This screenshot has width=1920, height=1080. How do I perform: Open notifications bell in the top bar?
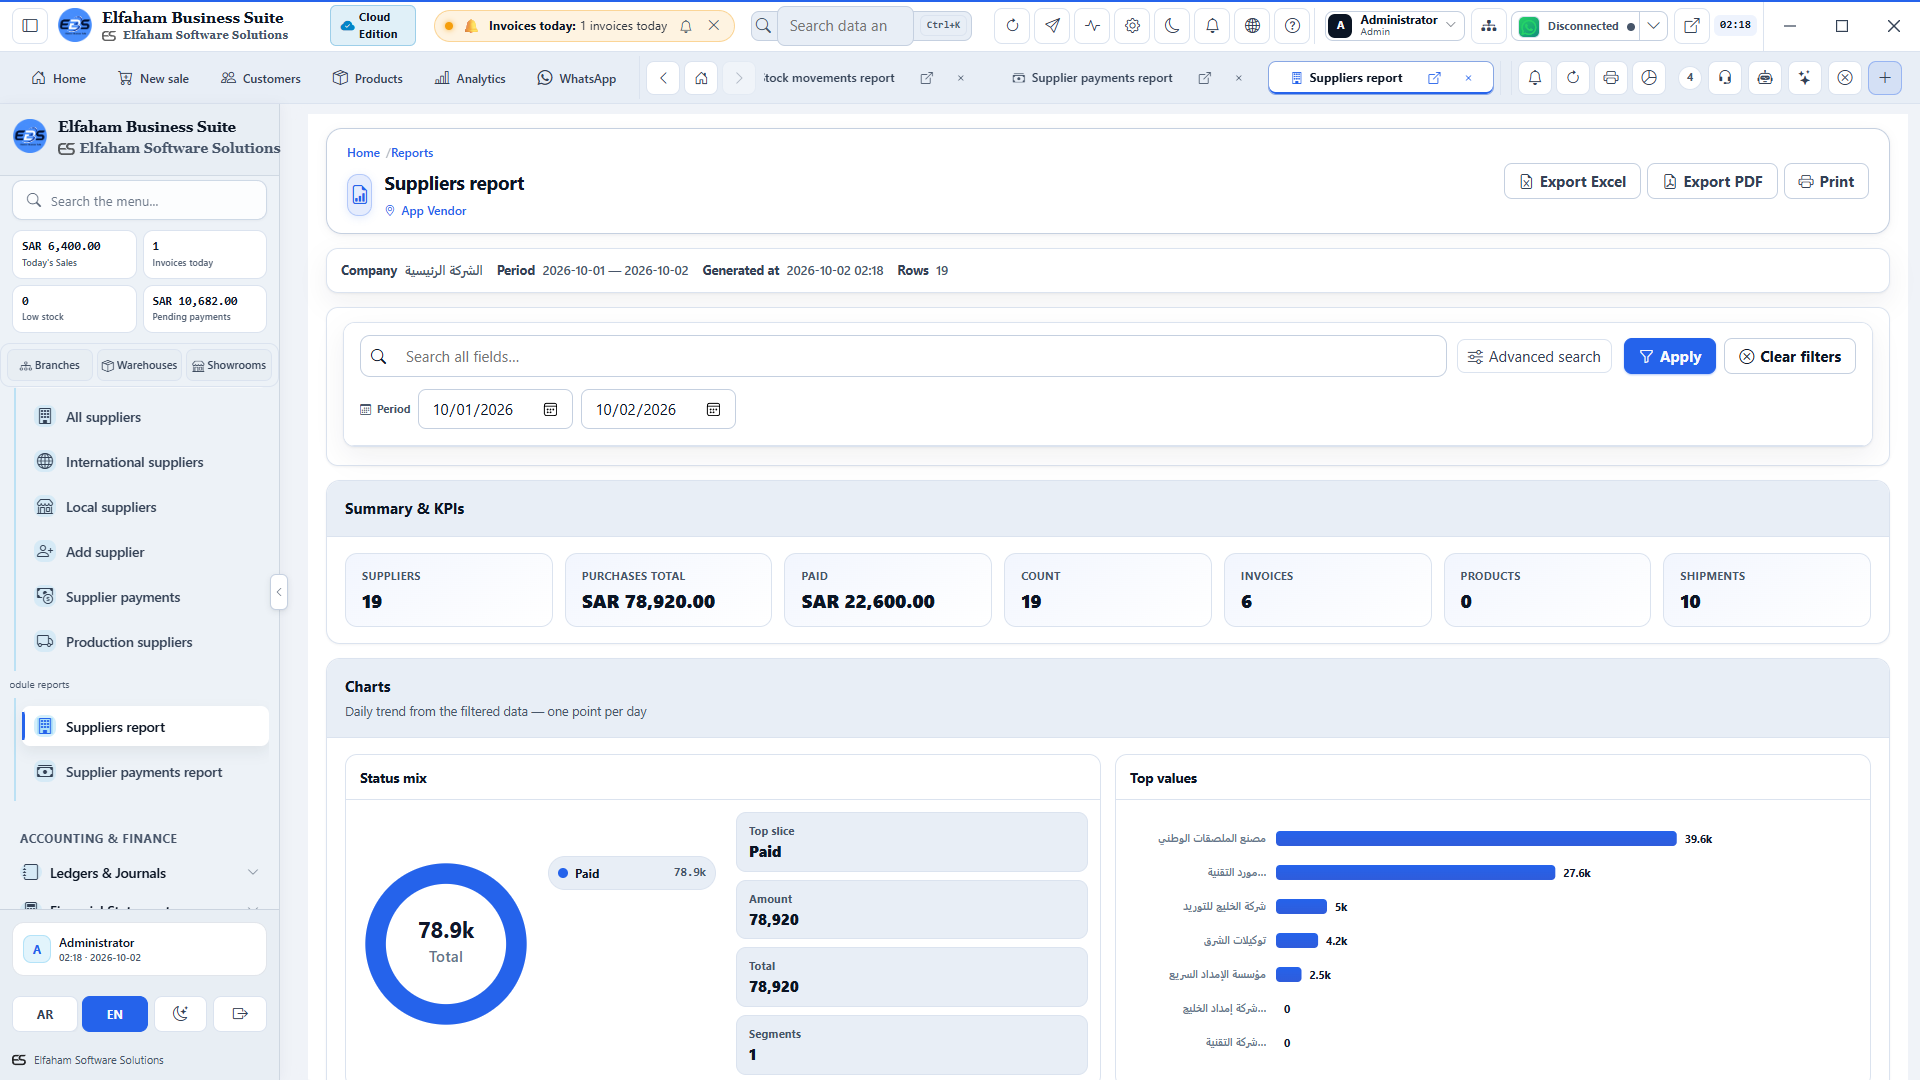(1212, 26)
